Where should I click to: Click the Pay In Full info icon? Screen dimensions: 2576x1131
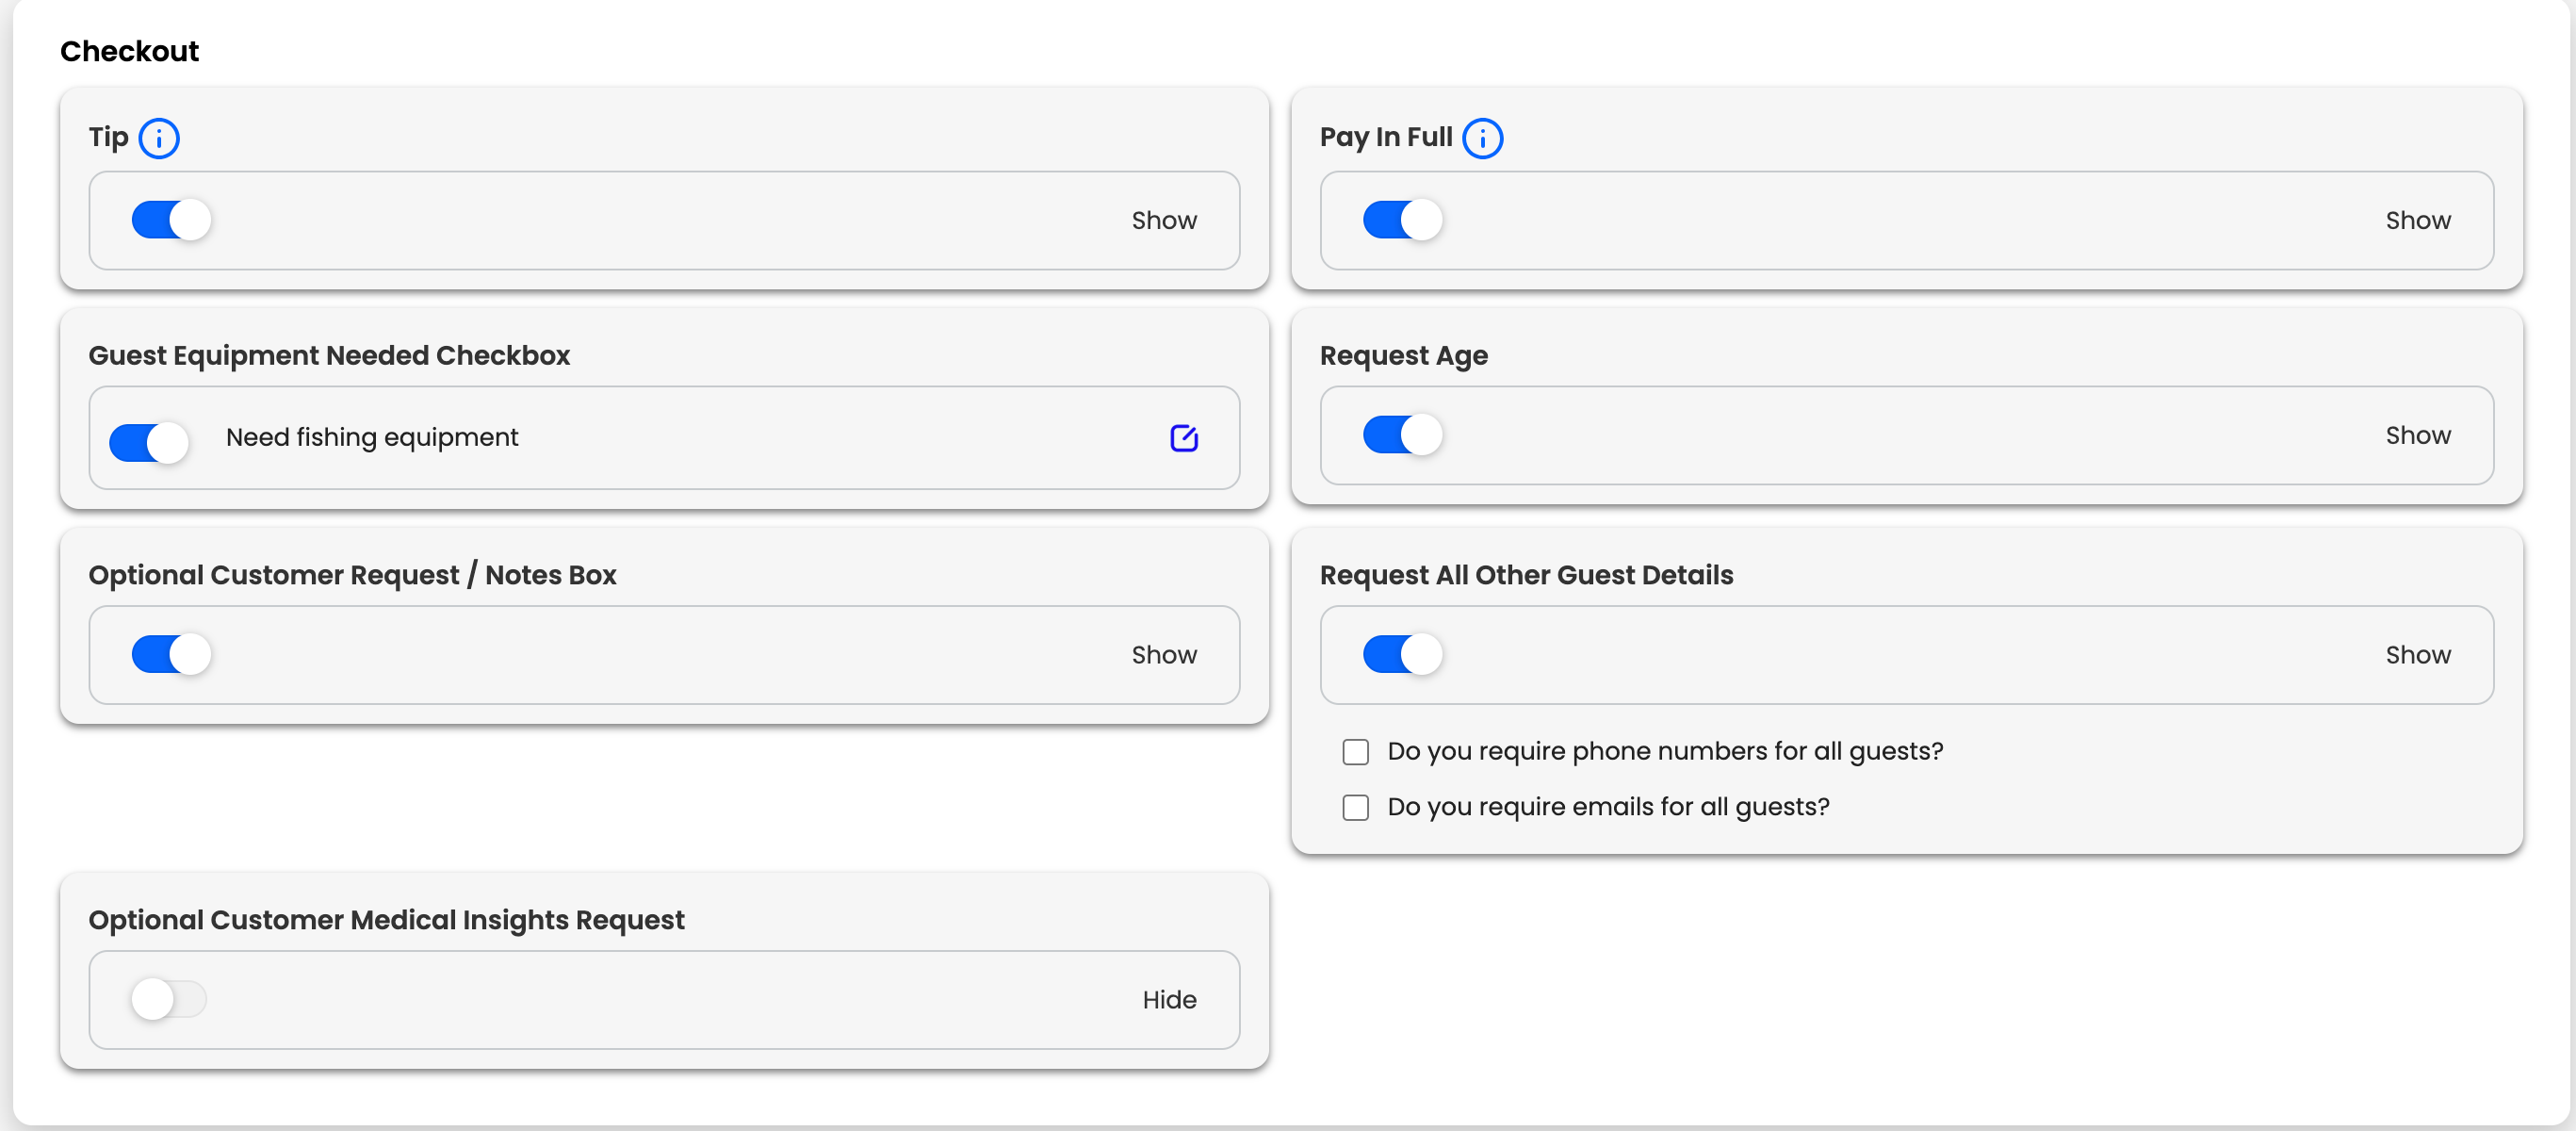point(1482,138)
